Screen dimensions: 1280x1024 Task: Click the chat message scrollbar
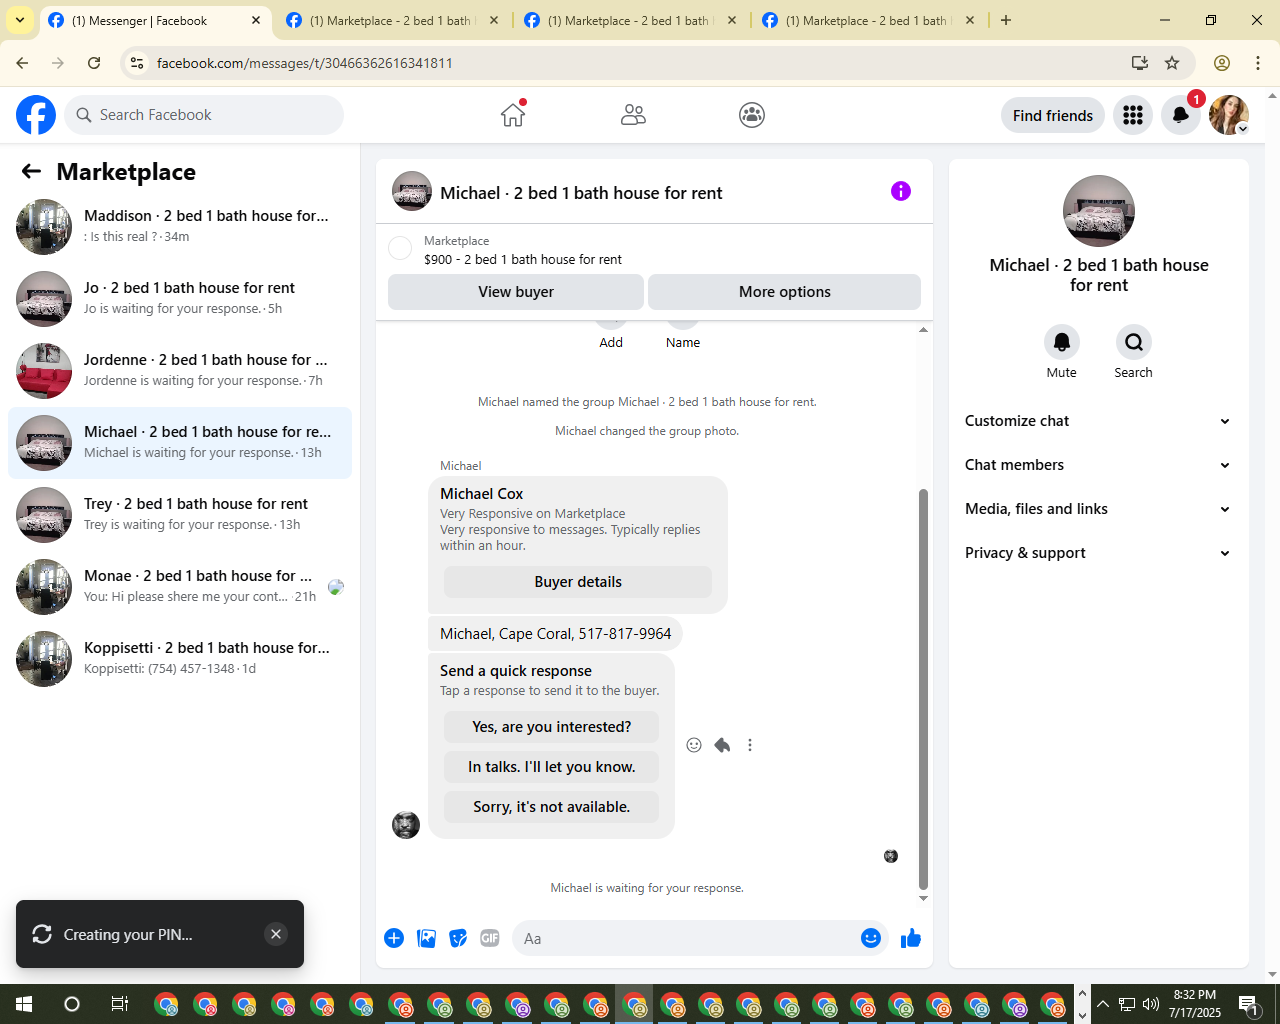tap(923, 689)
